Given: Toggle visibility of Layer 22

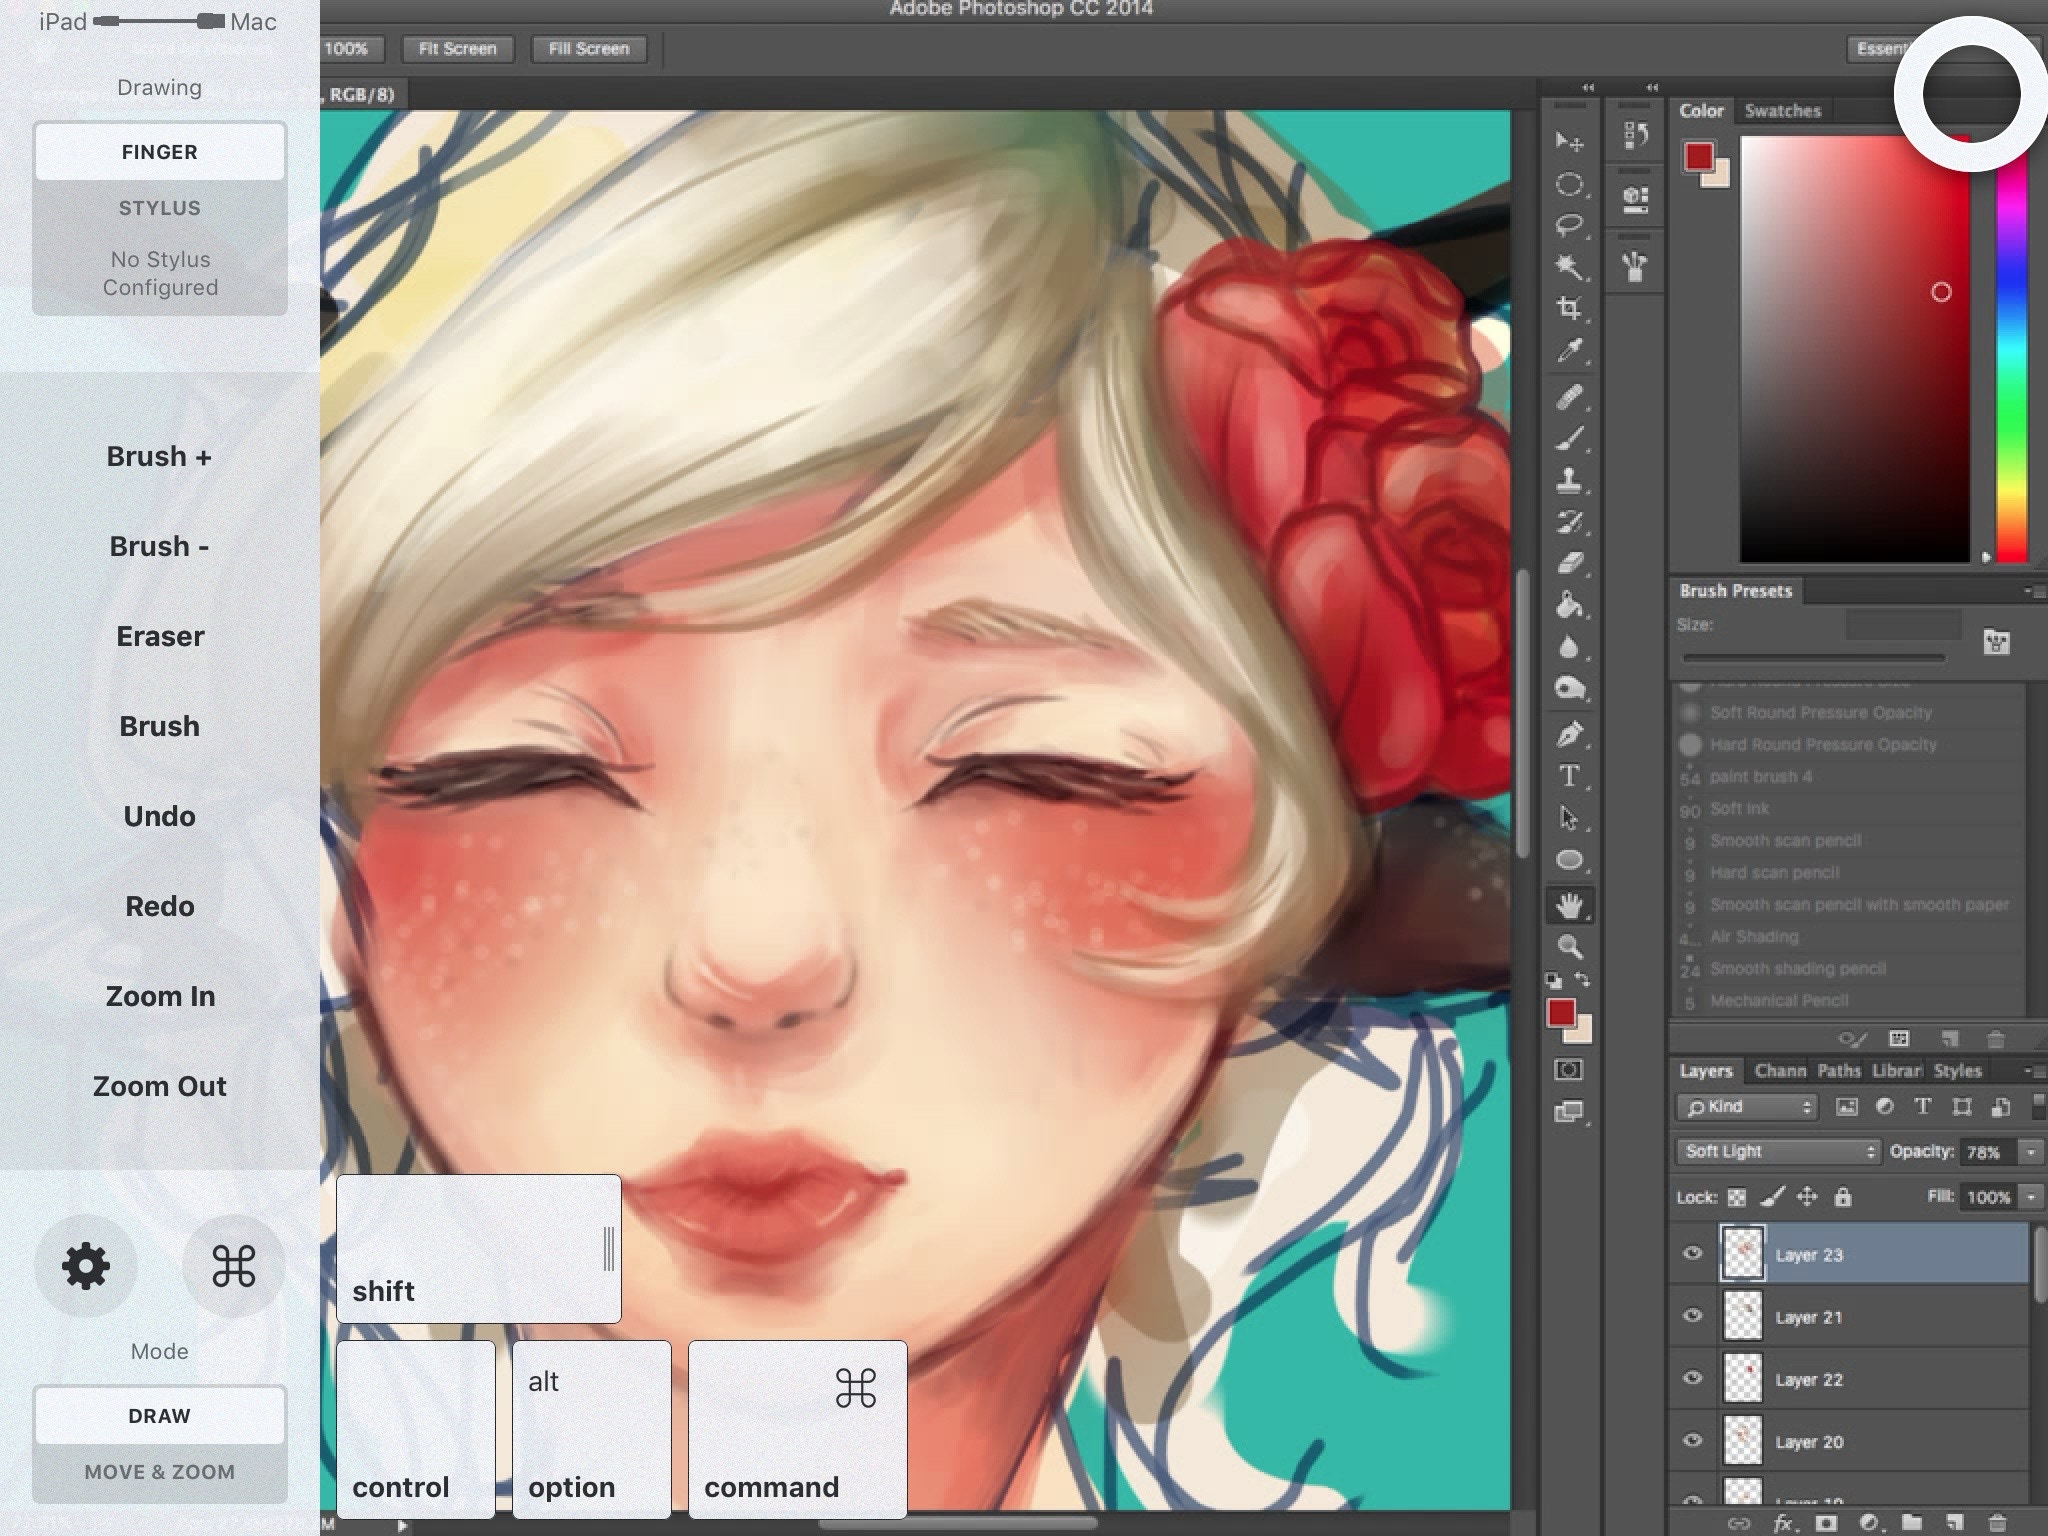Looking at the screenshot, I should coord(1692,1378).
